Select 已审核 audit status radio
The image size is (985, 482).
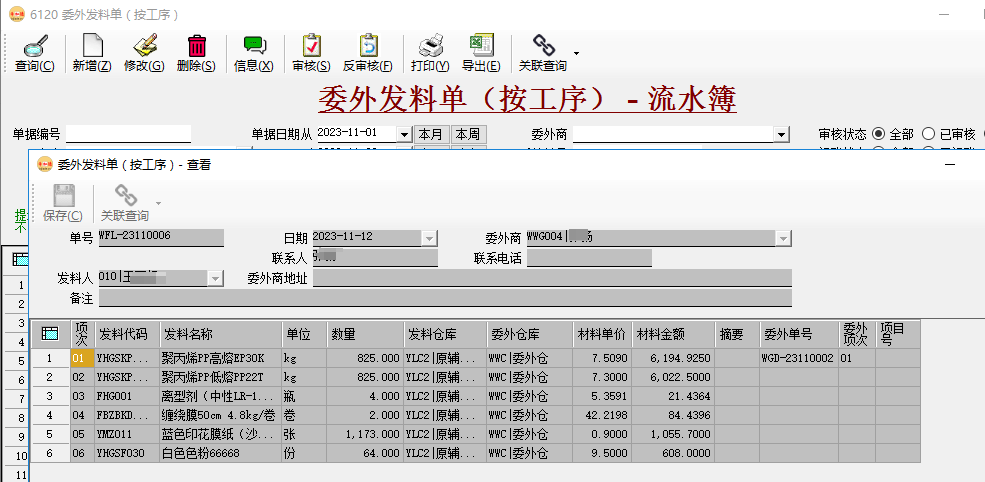tap(928, 134)
